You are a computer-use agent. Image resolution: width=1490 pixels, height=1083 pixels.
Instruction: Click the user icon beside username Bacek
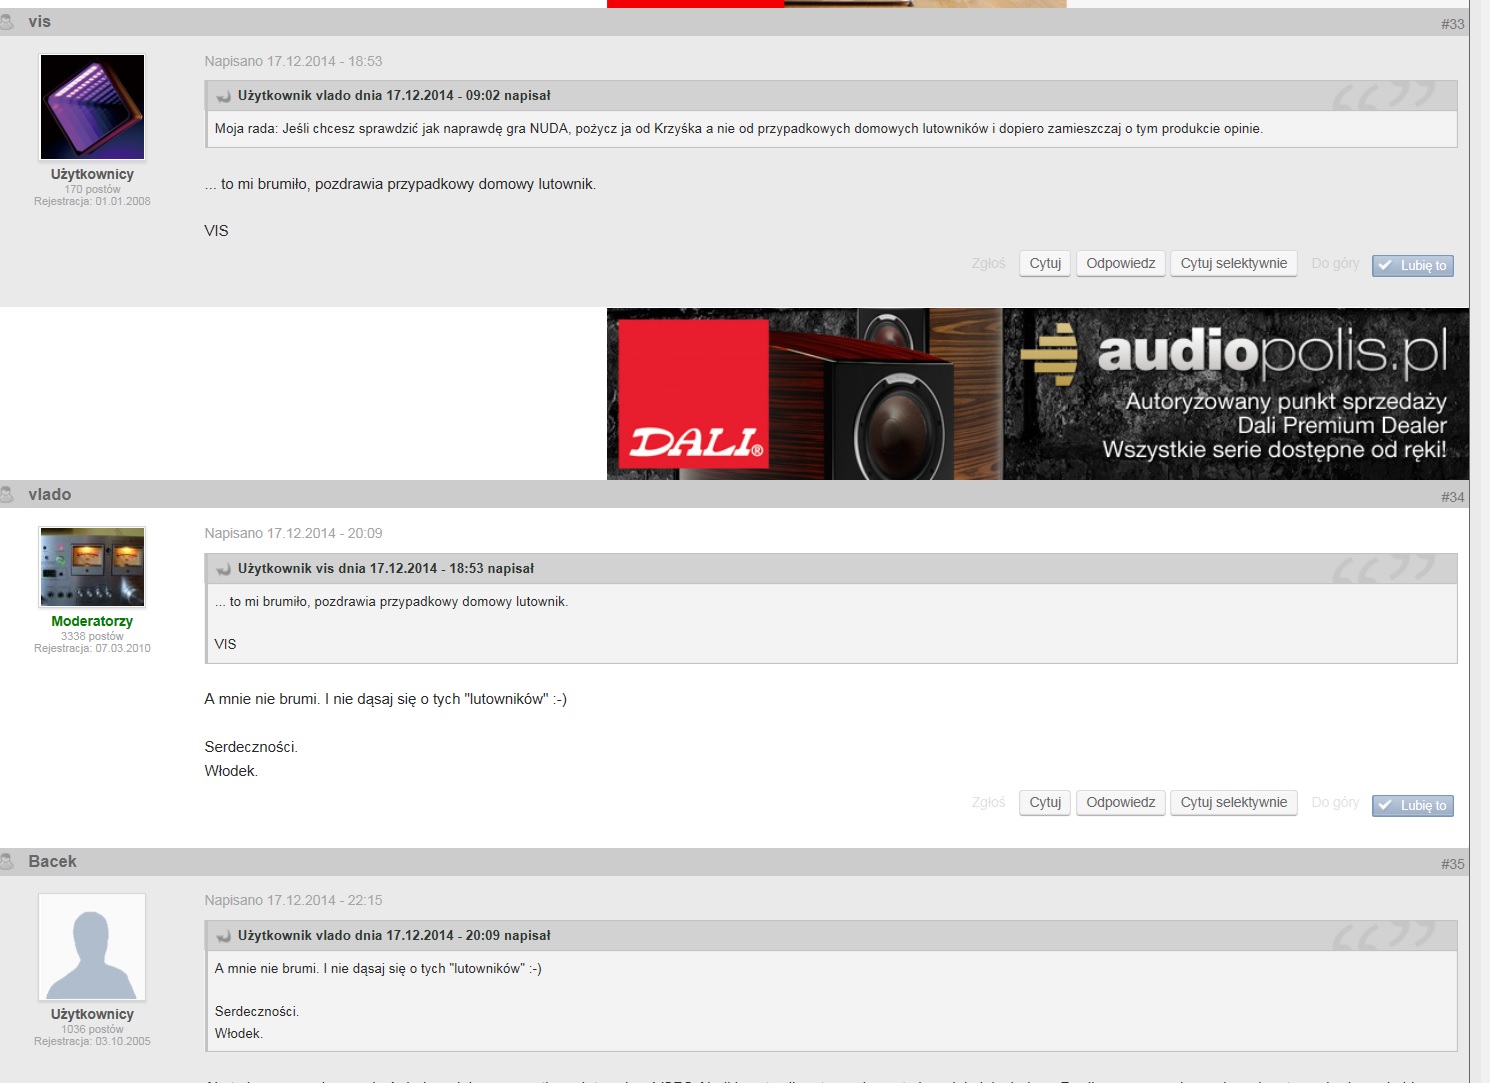point(7,862)
